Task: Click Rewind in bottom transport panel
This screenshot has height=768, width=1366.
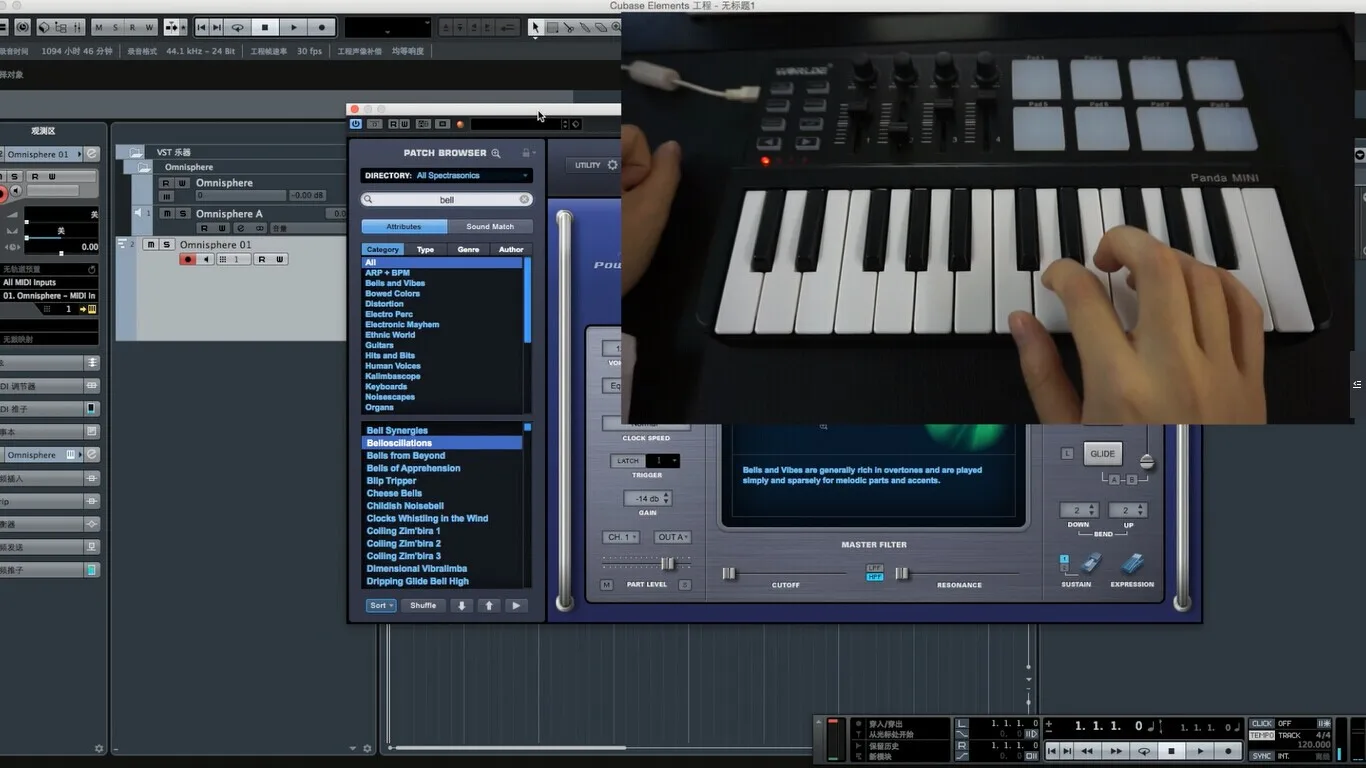Action: pyautogui.click(x=1087, y=751)
